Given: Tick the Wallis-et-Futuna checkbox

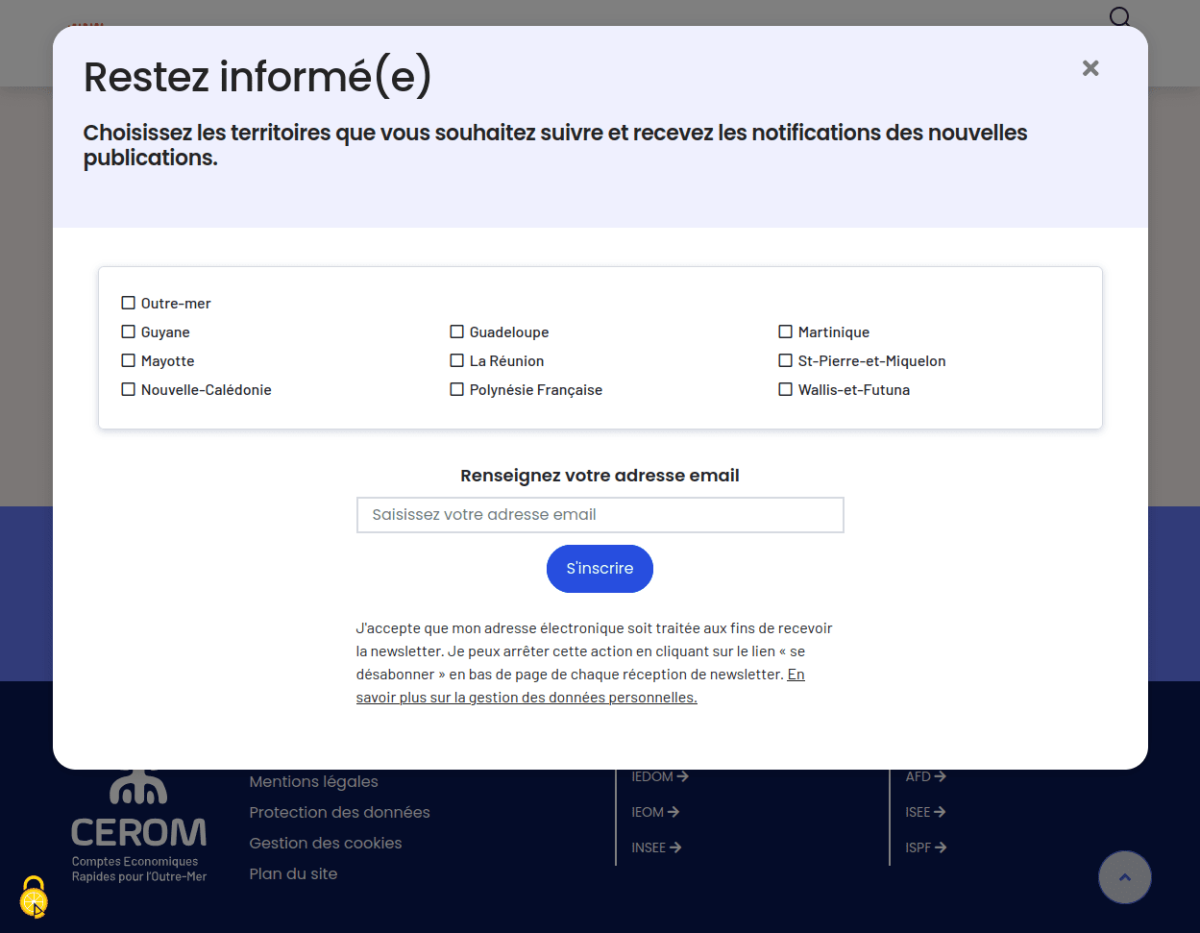Looking at the screenshot, I should click(785, 390).
